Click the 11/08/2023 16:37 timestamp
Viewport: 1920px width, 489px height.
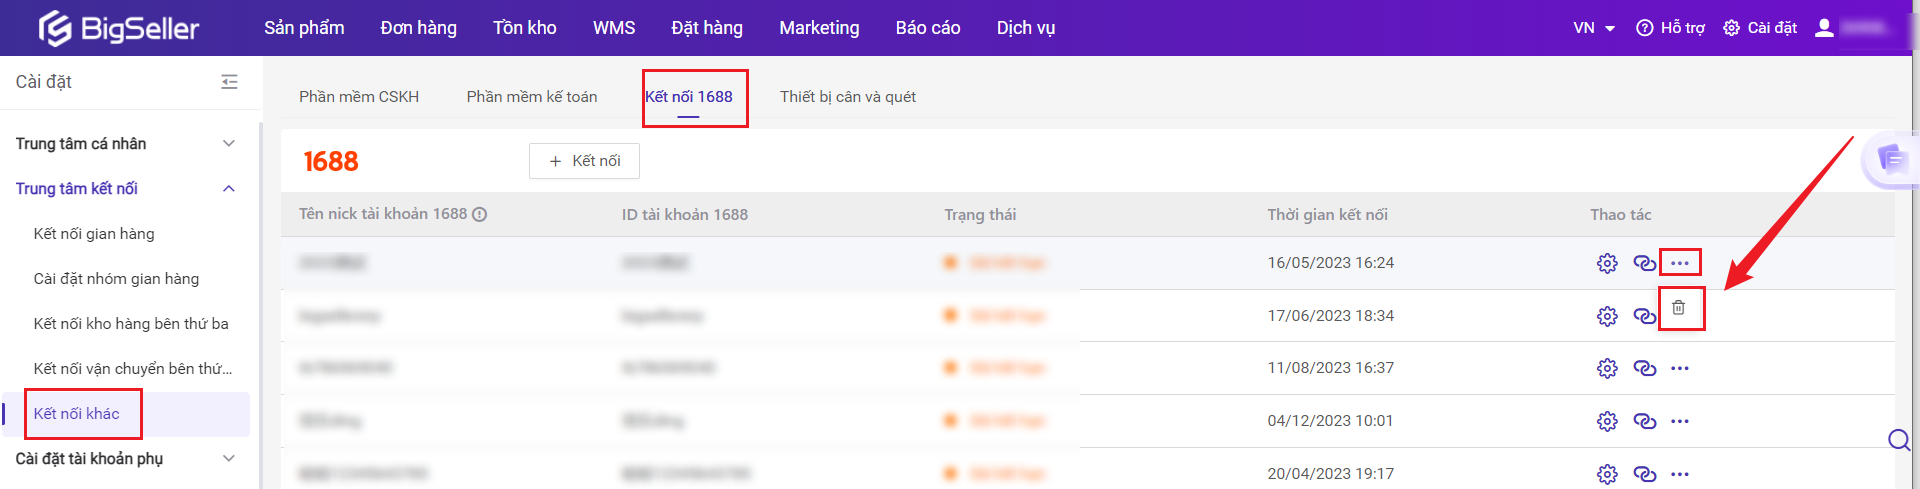(1330, 368)
